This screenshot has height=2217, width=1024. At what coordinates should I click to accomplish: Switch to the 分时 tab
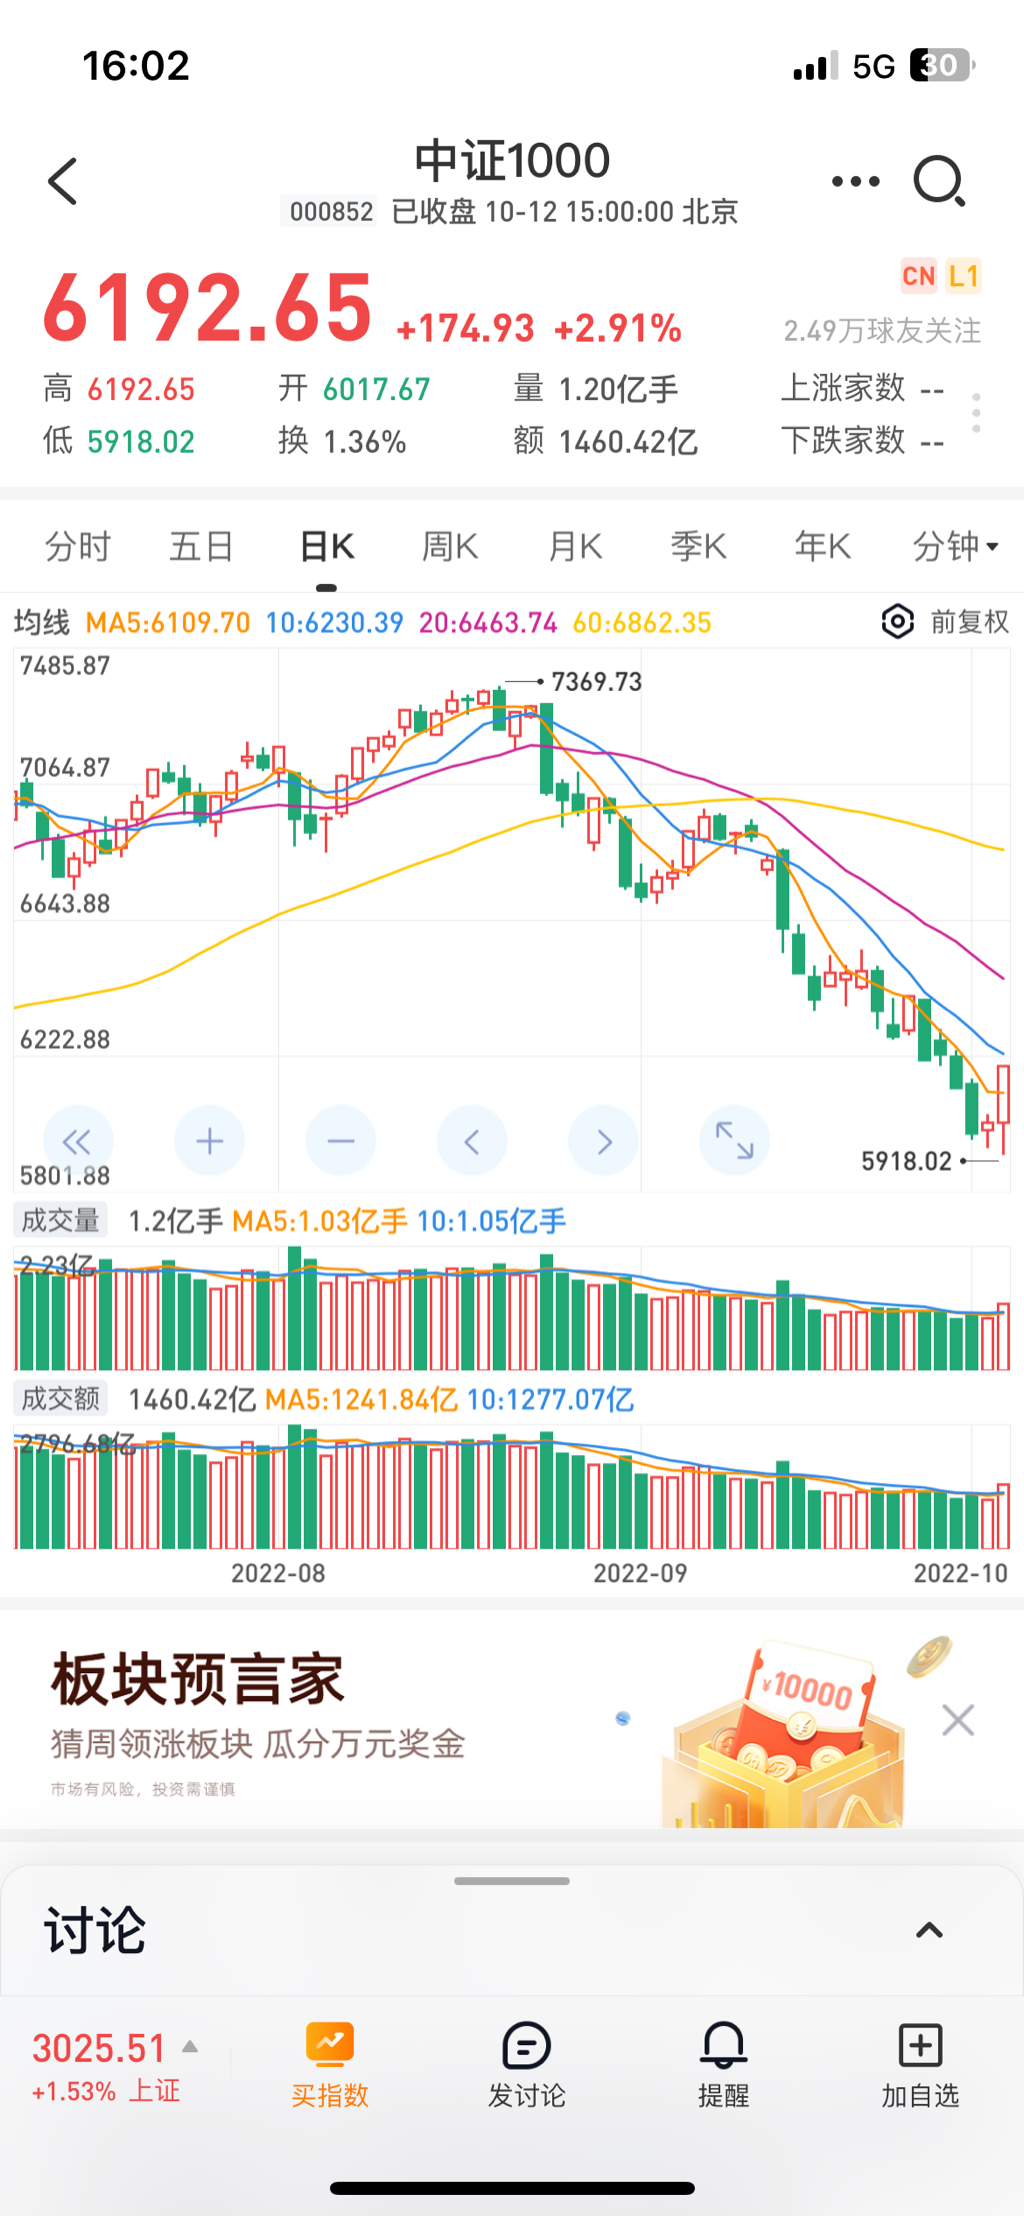78,546
